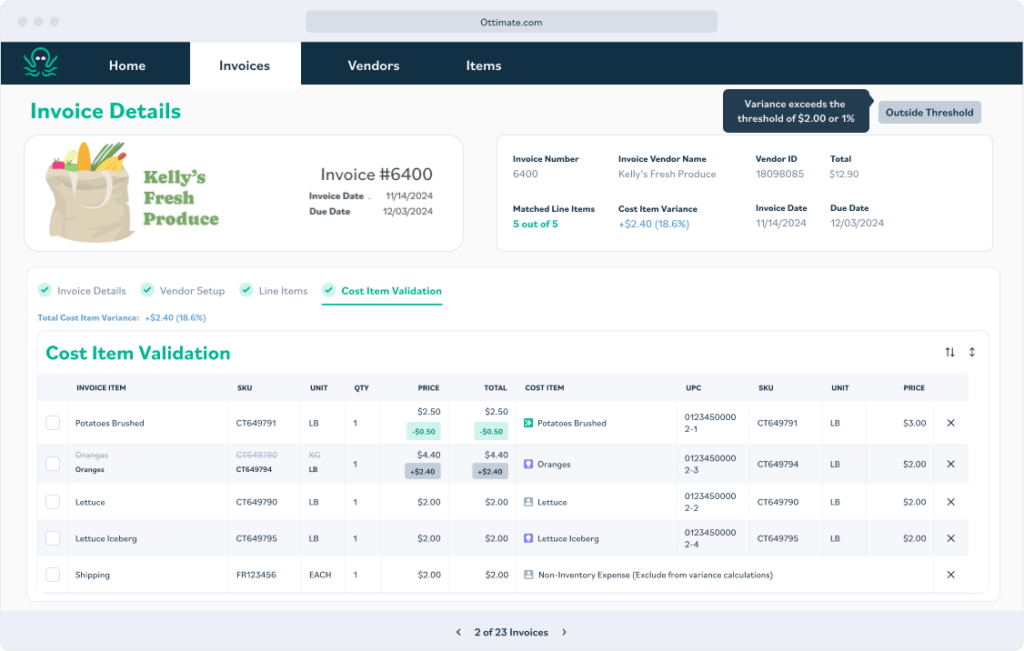Viewport: 1024px width, 651px height.
Task: Remove the Potatoes Brushed cost item match
Action: click(x=951, y=423)
